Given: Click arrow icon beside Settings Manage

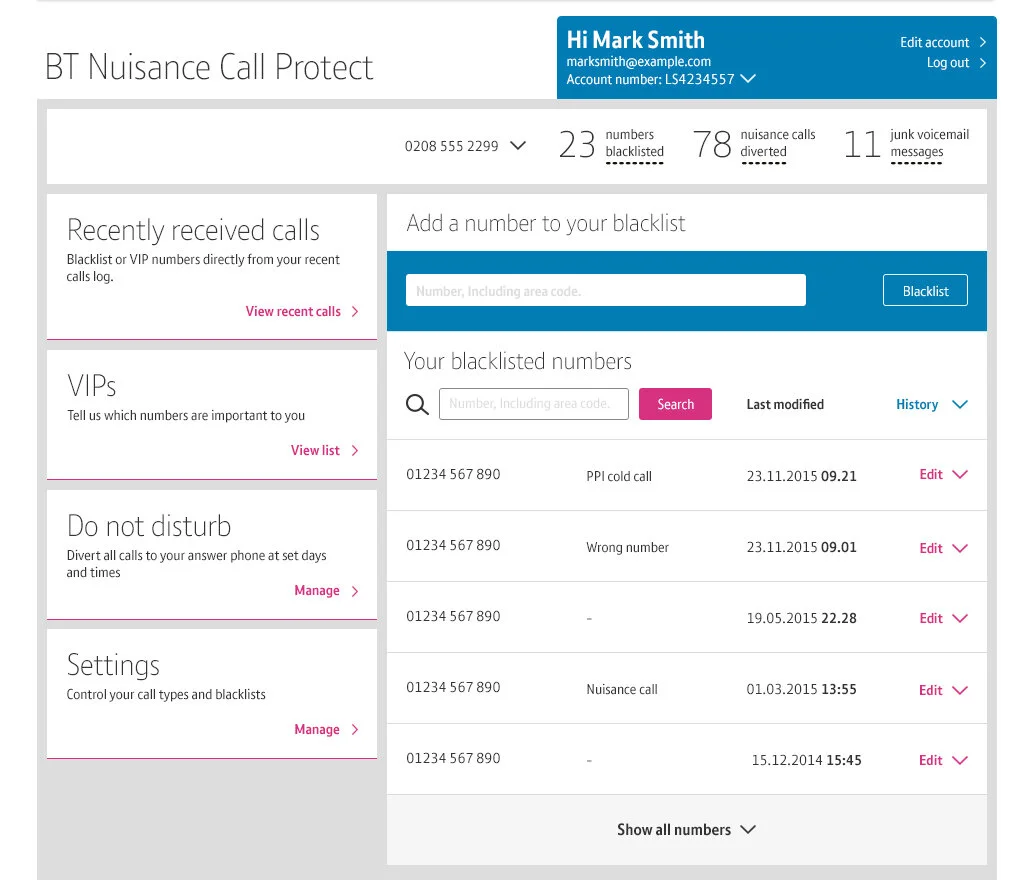Looking at the screenshot, I should coord(355,729).
